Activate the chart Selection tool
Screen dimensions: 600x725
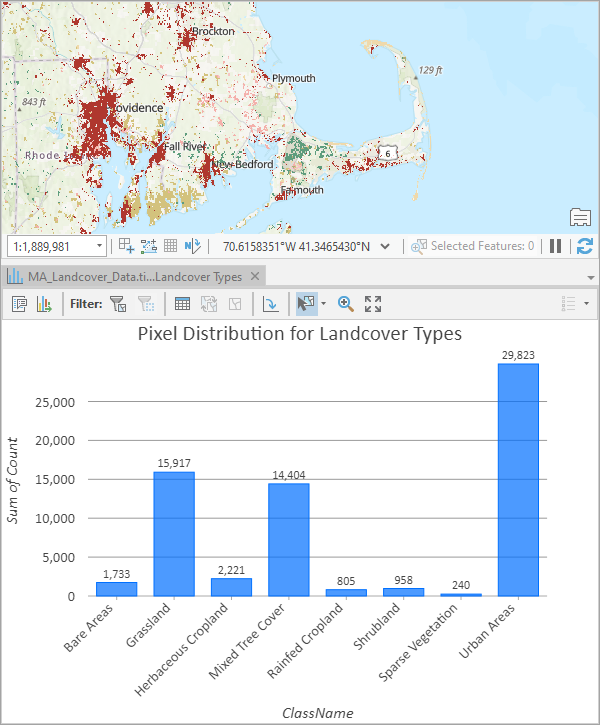307,304
